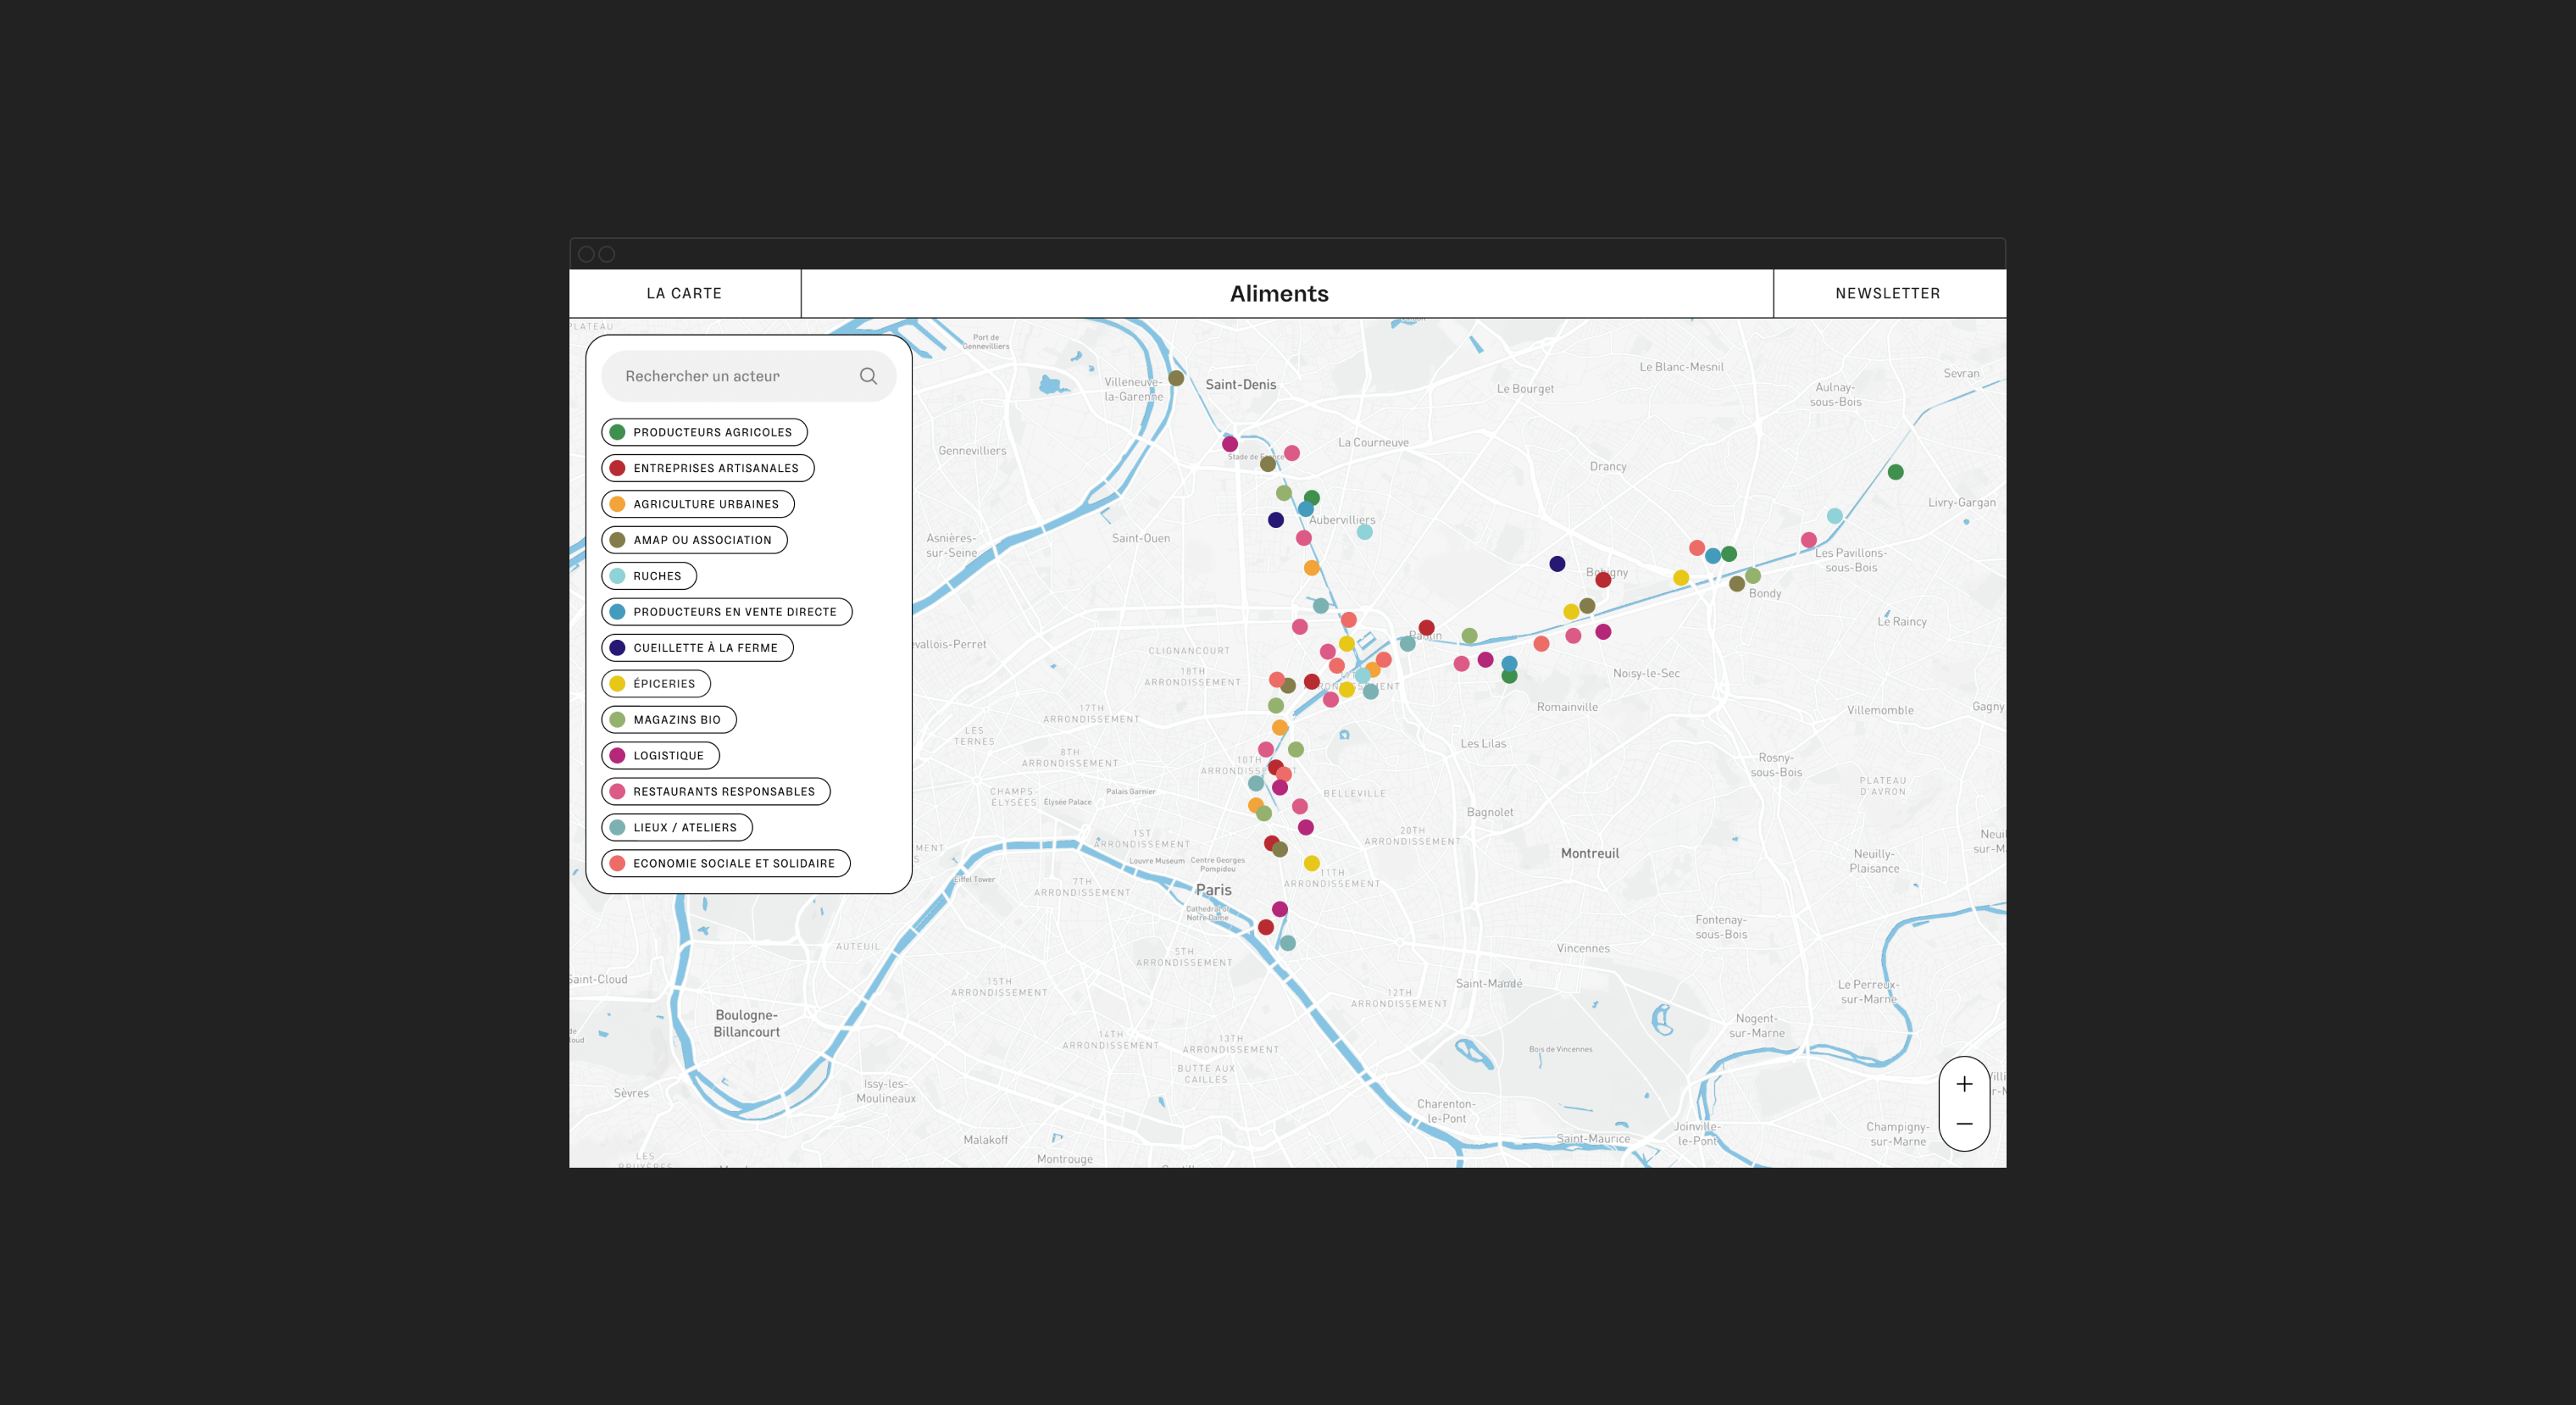Click the Montreuil map label
2576x1405 pixels.
point(1590,853)
